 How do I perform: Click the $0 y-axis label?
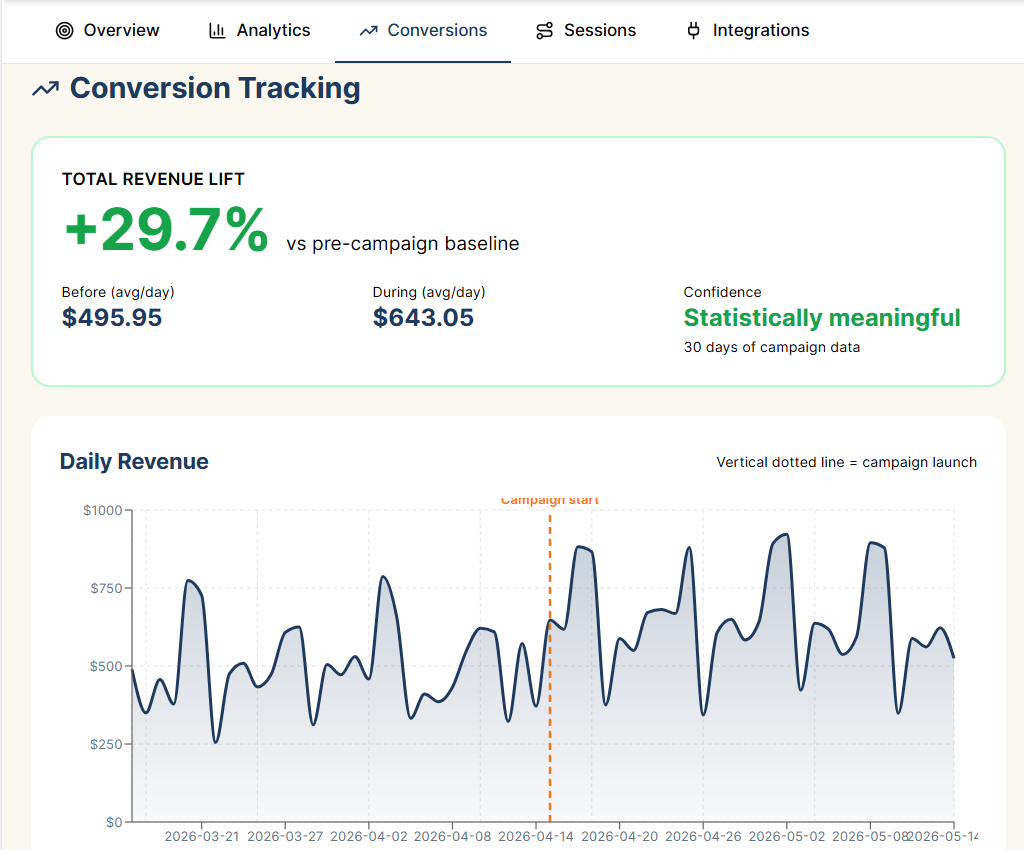pos(114,822)
